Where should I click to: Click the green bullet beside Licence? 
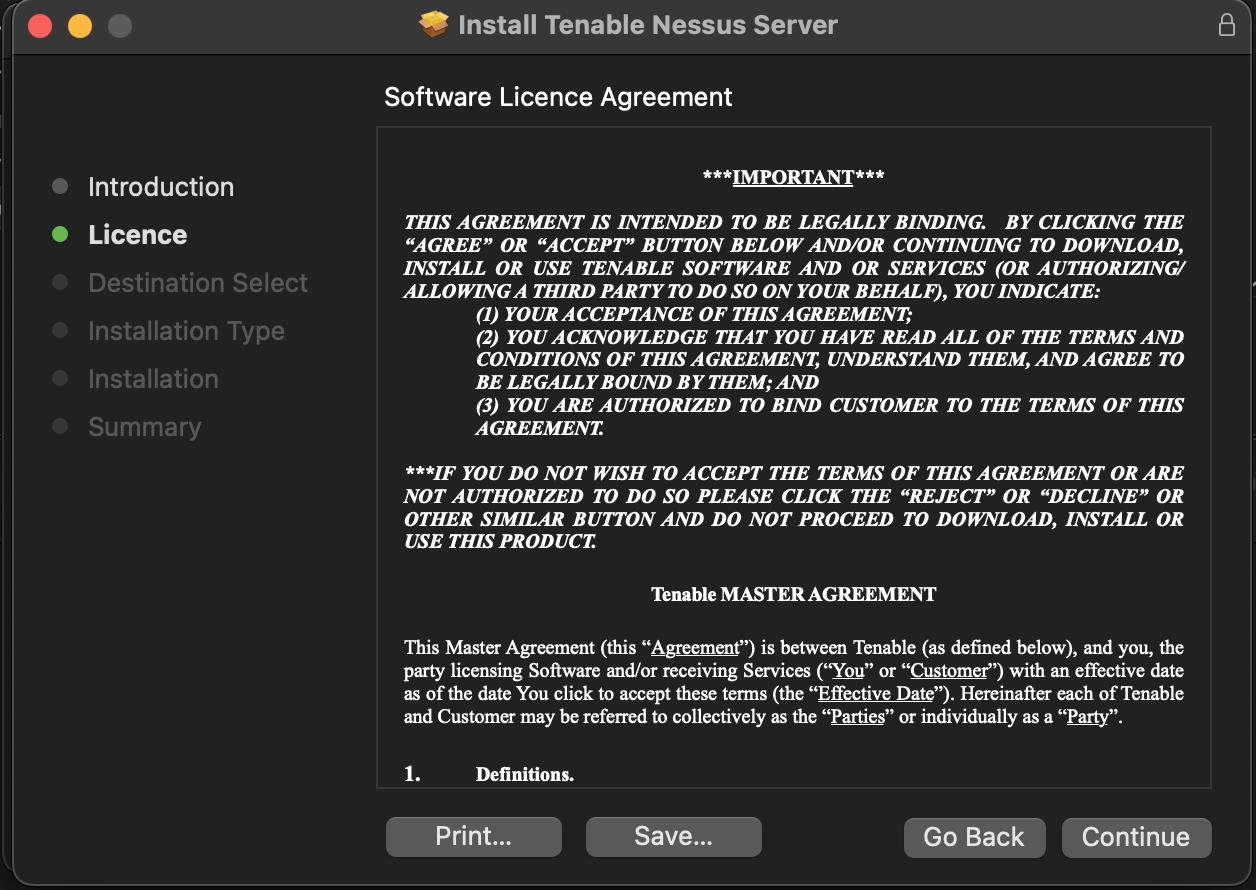pos(60,234)
